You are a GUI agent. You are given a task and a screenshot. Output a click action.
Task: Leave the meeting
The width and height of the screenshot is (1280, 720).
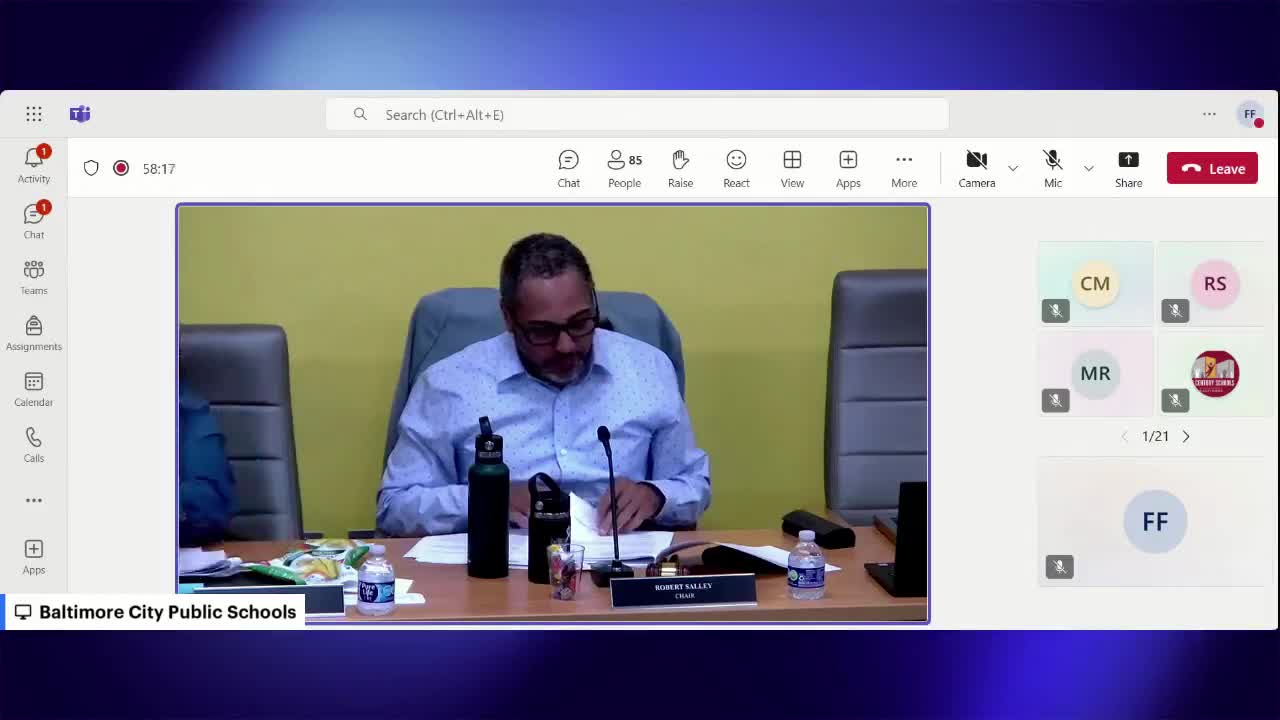pos(1212,168)
